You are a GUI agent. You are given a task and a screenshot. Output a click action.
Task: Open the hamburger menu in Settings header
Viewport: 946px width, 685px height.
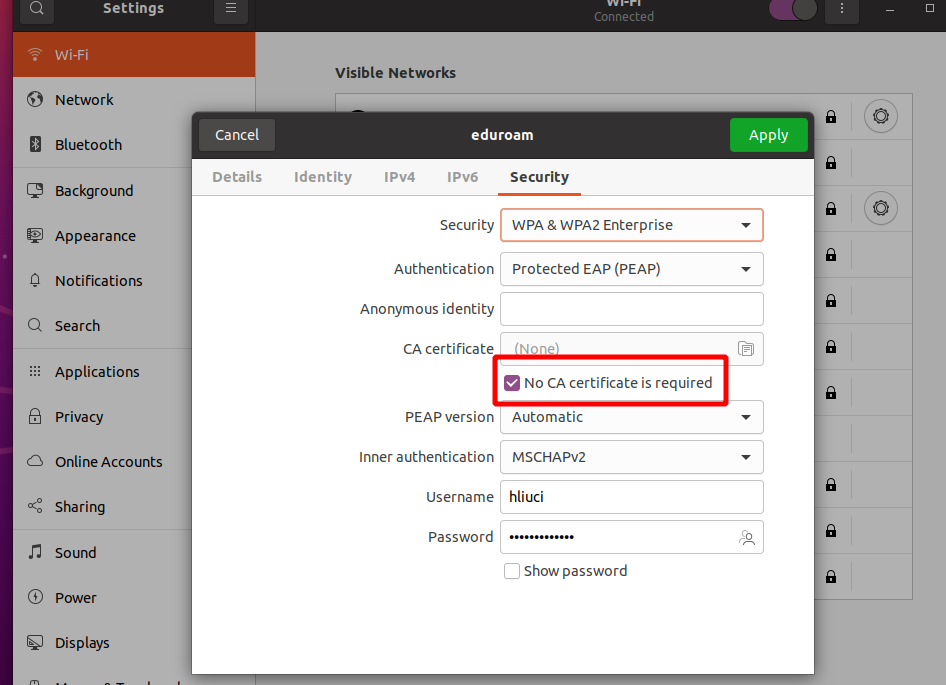point(230,8)
